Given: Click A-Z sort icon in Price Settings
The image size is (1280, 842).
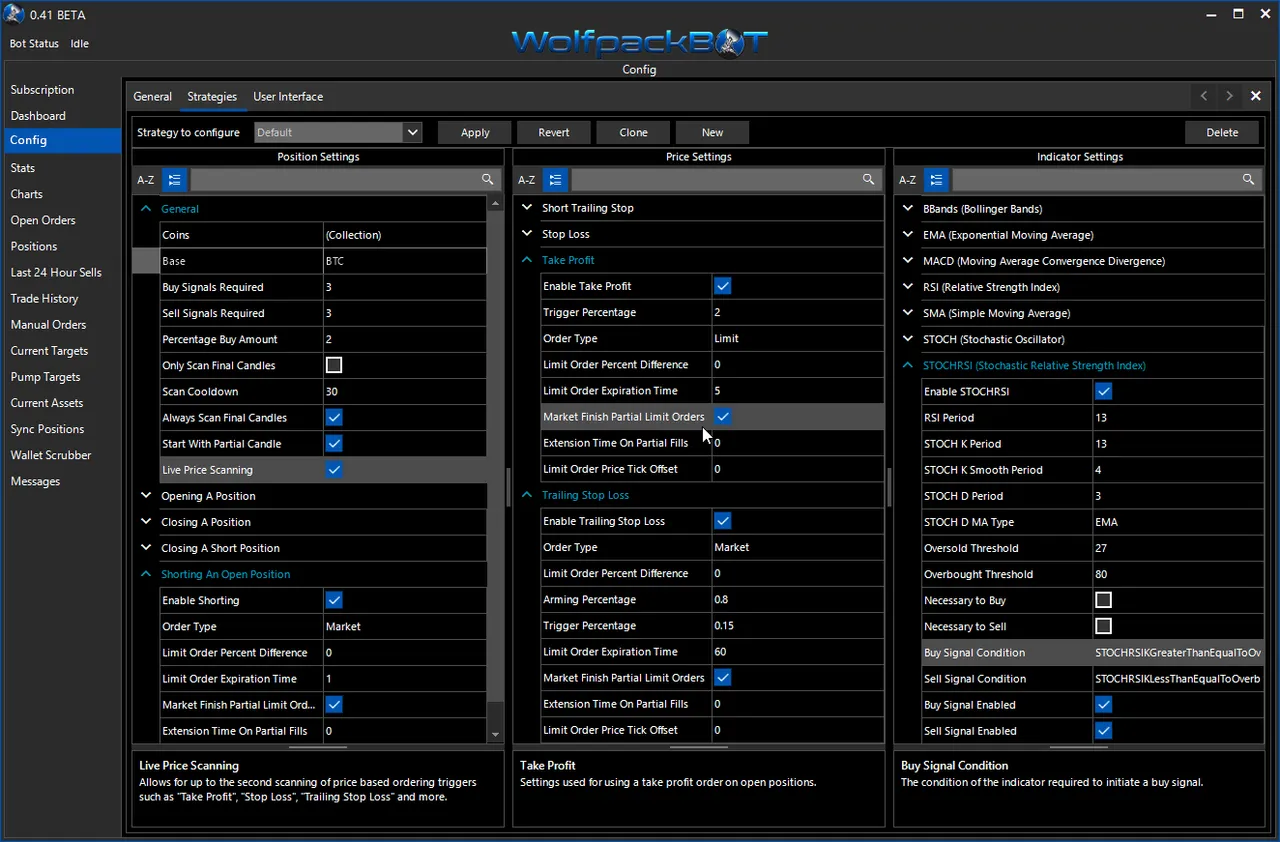Looking at the screenshot, I should [527, 180].
